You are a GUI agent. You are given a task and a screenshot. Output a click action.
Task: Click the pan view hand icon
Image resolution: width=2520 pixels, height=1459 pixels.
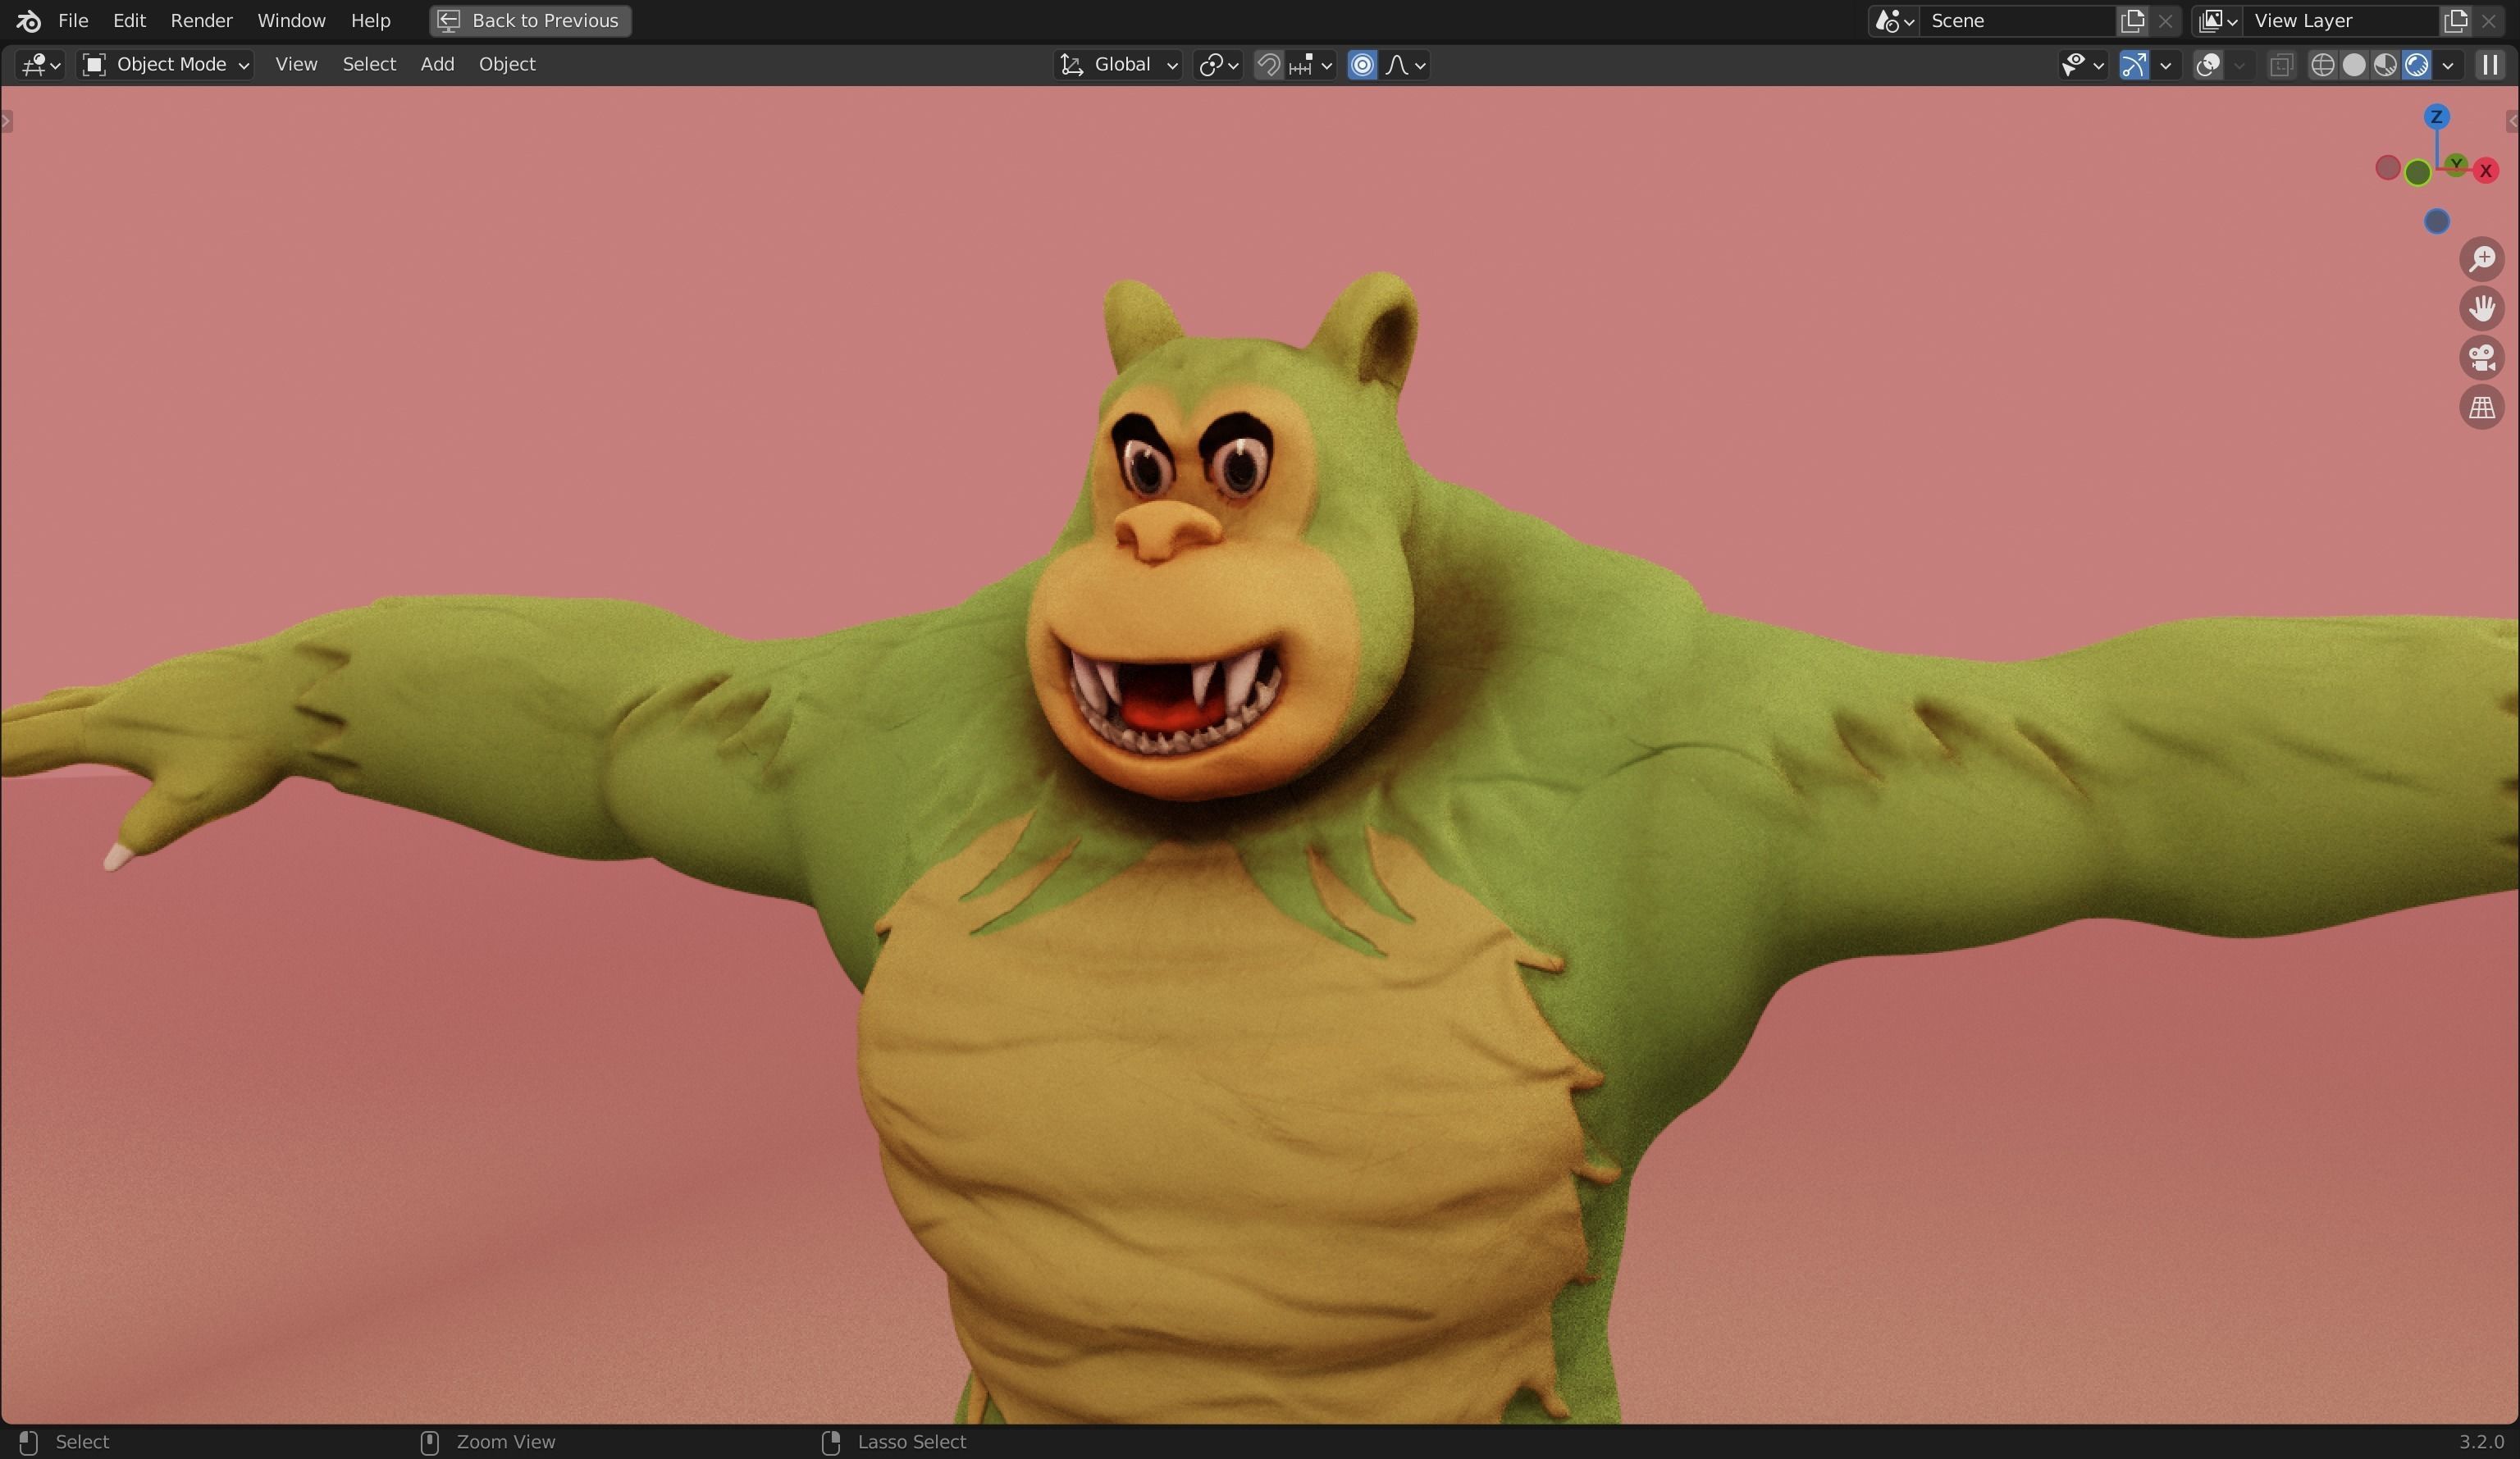point(2482,308)
